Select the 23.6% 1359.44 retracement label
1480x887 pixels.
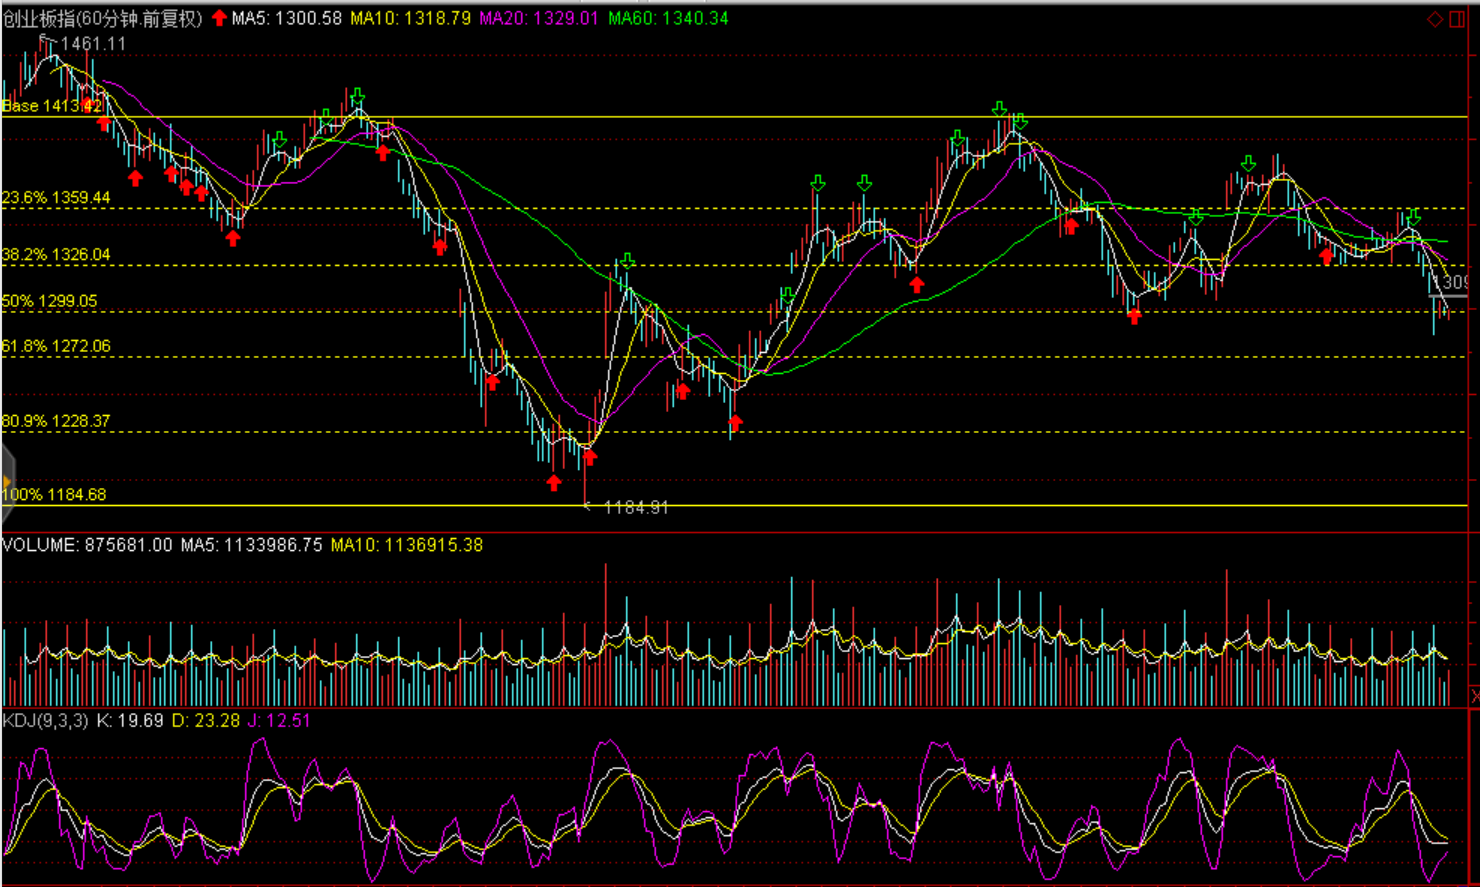pyautogui.click(x=56, y=198)
